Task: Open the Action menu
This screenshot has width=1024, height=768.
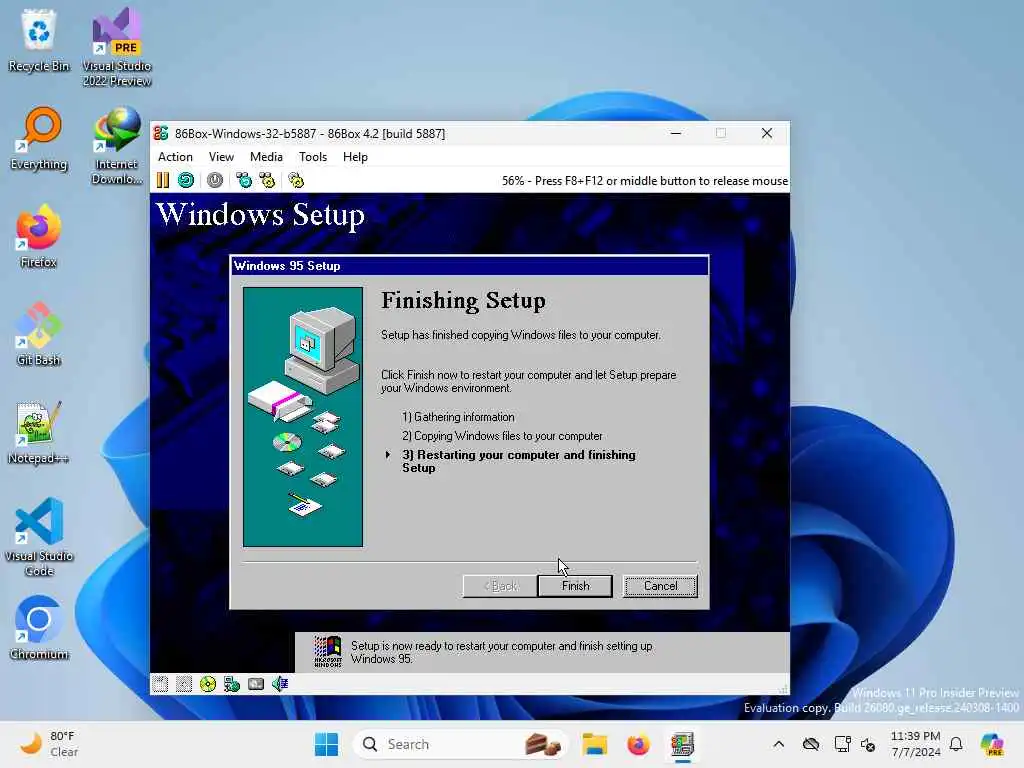Action: tap(175, 157)
